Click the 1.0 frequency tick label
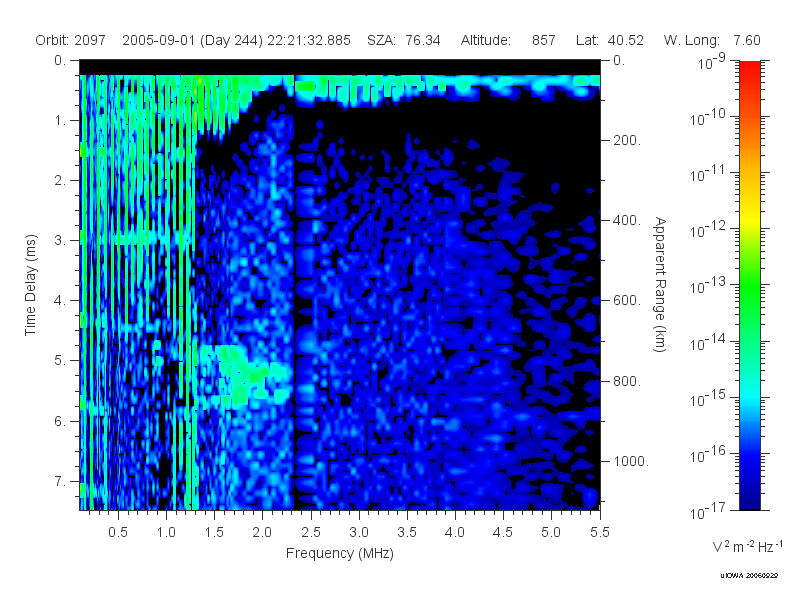 [x=166, y=532]
